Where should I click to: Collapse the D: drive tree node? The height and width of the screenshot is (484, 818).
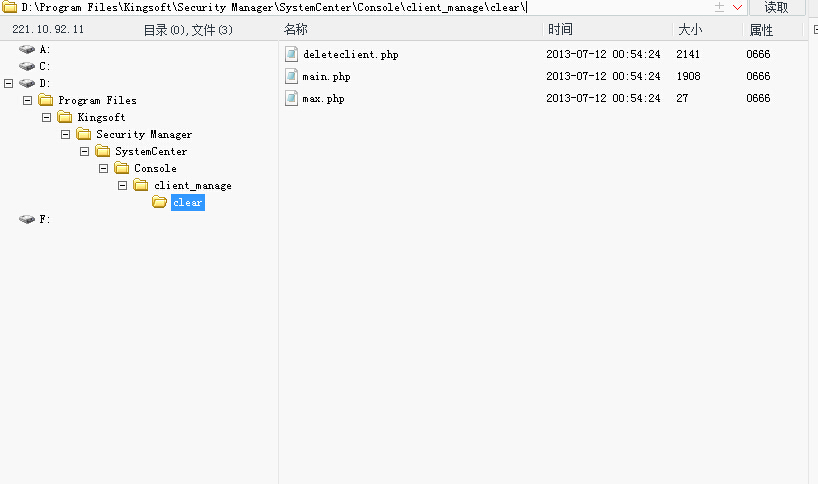click(x=8, y=83)
